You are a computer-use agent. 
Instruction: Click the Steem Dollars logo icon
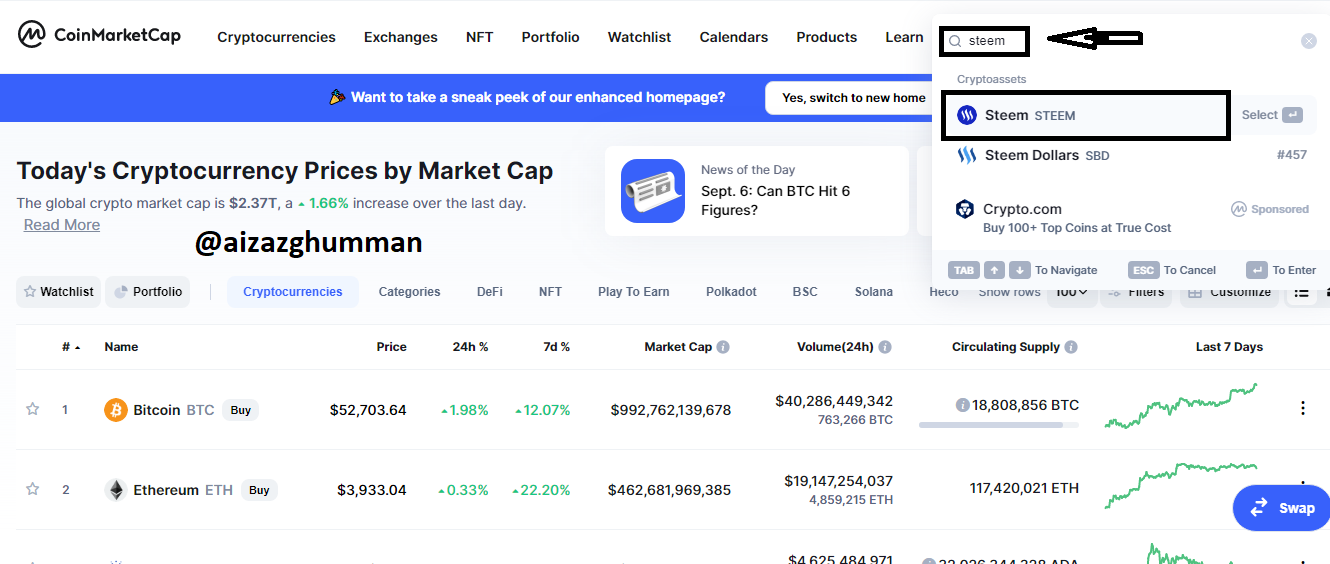click(x=967, y=155)
